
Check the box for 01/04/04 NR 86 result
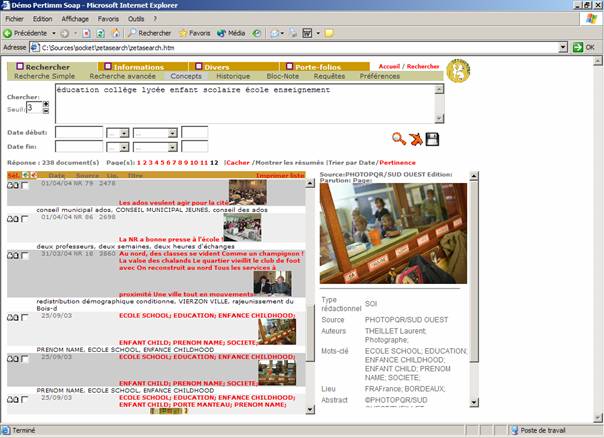pos(25,219)
